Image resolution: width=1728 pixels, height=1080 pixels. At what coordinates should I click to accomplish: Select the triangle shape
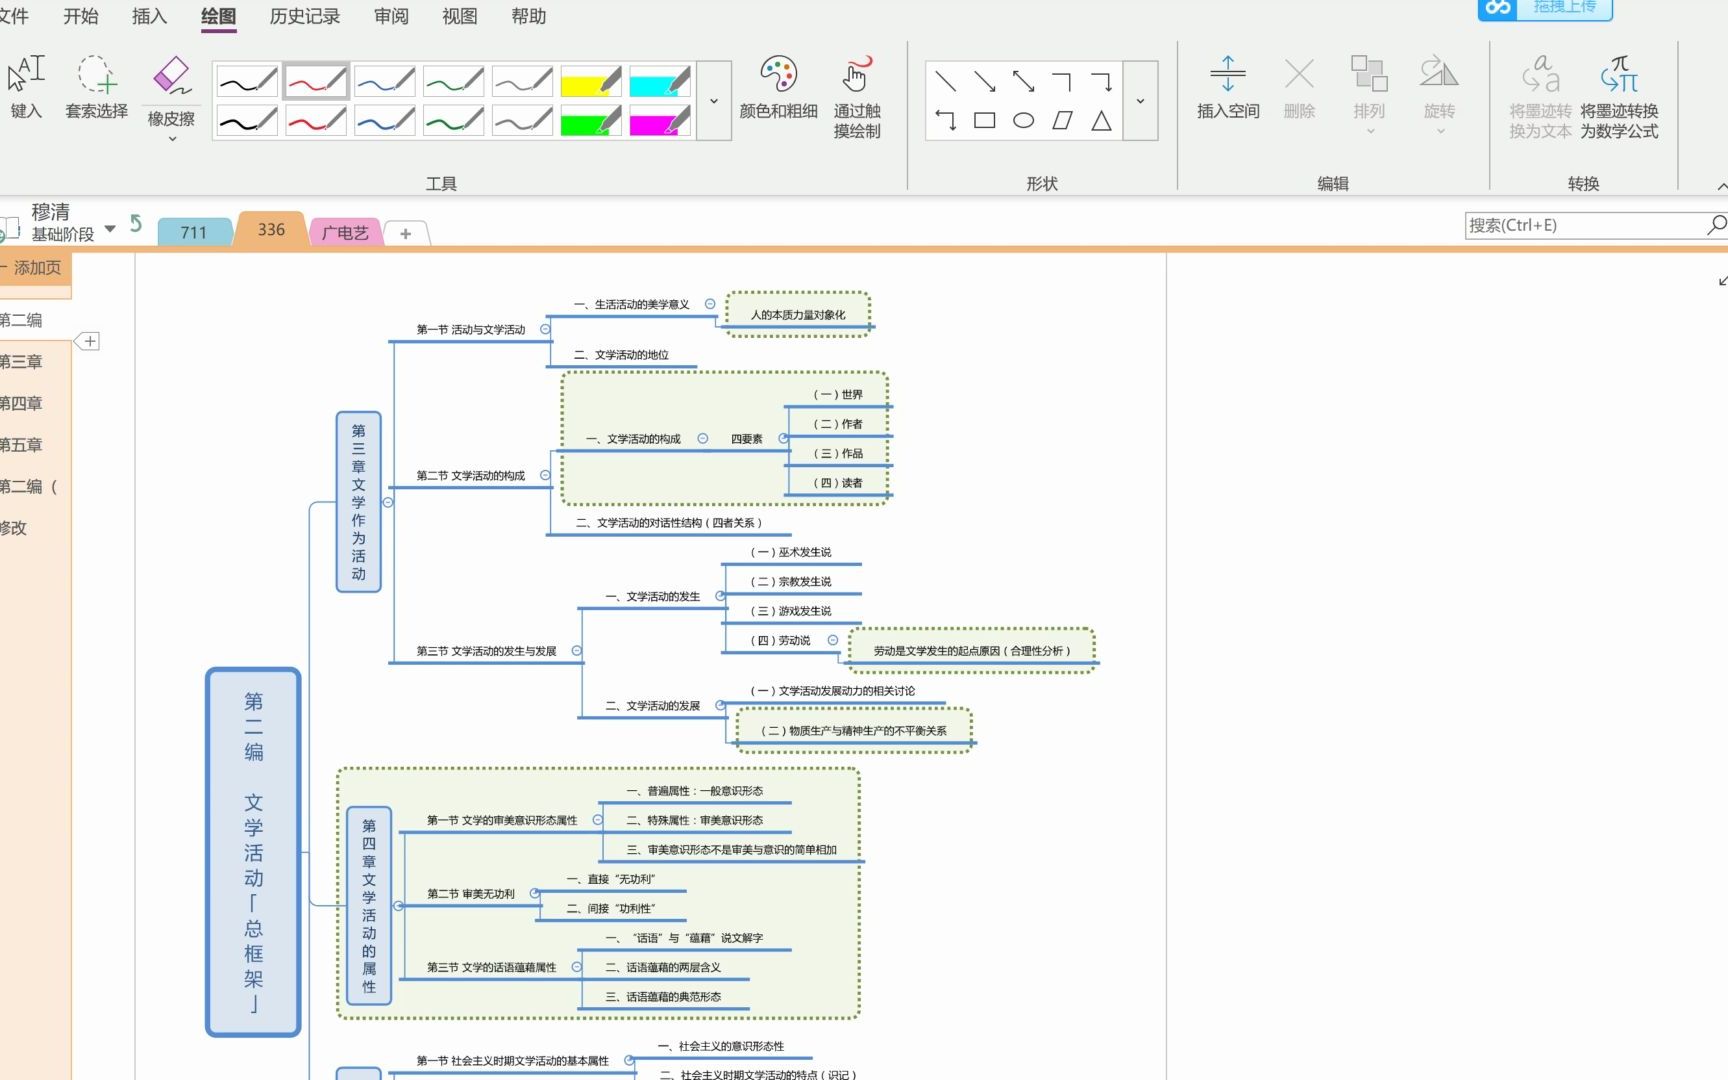tap(1101, 121)
